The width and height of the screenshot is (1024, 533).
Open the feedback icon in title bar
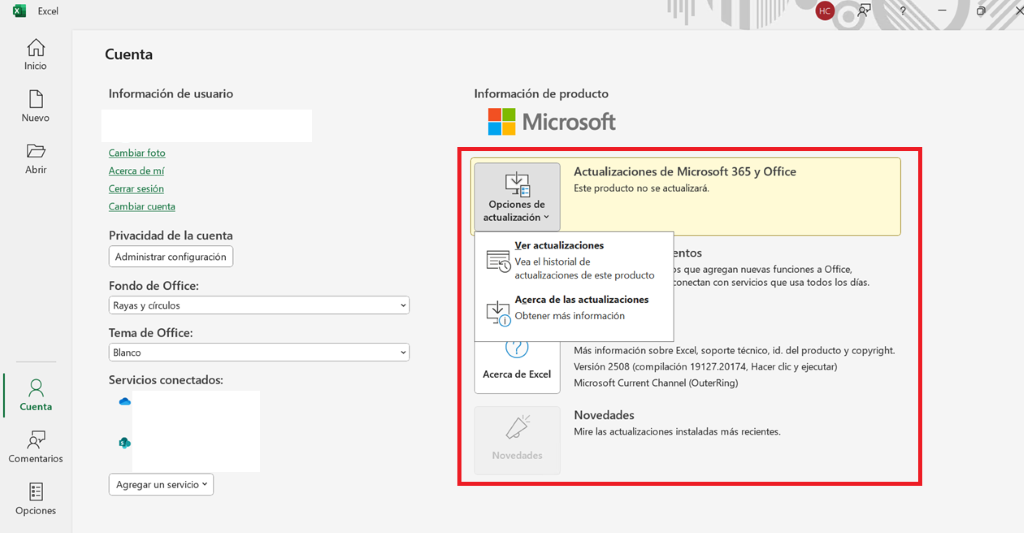click(x=864, y=10)
